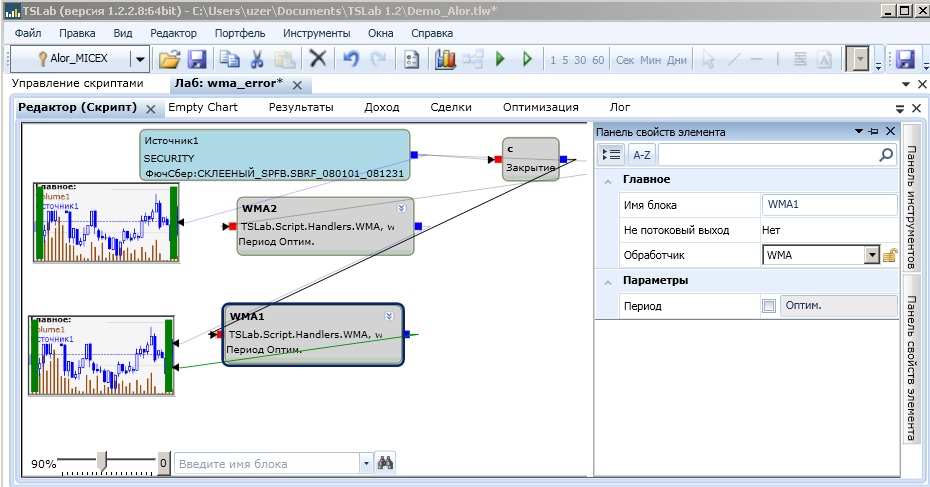Expand the WMA2 block chevron

point(402,208)
